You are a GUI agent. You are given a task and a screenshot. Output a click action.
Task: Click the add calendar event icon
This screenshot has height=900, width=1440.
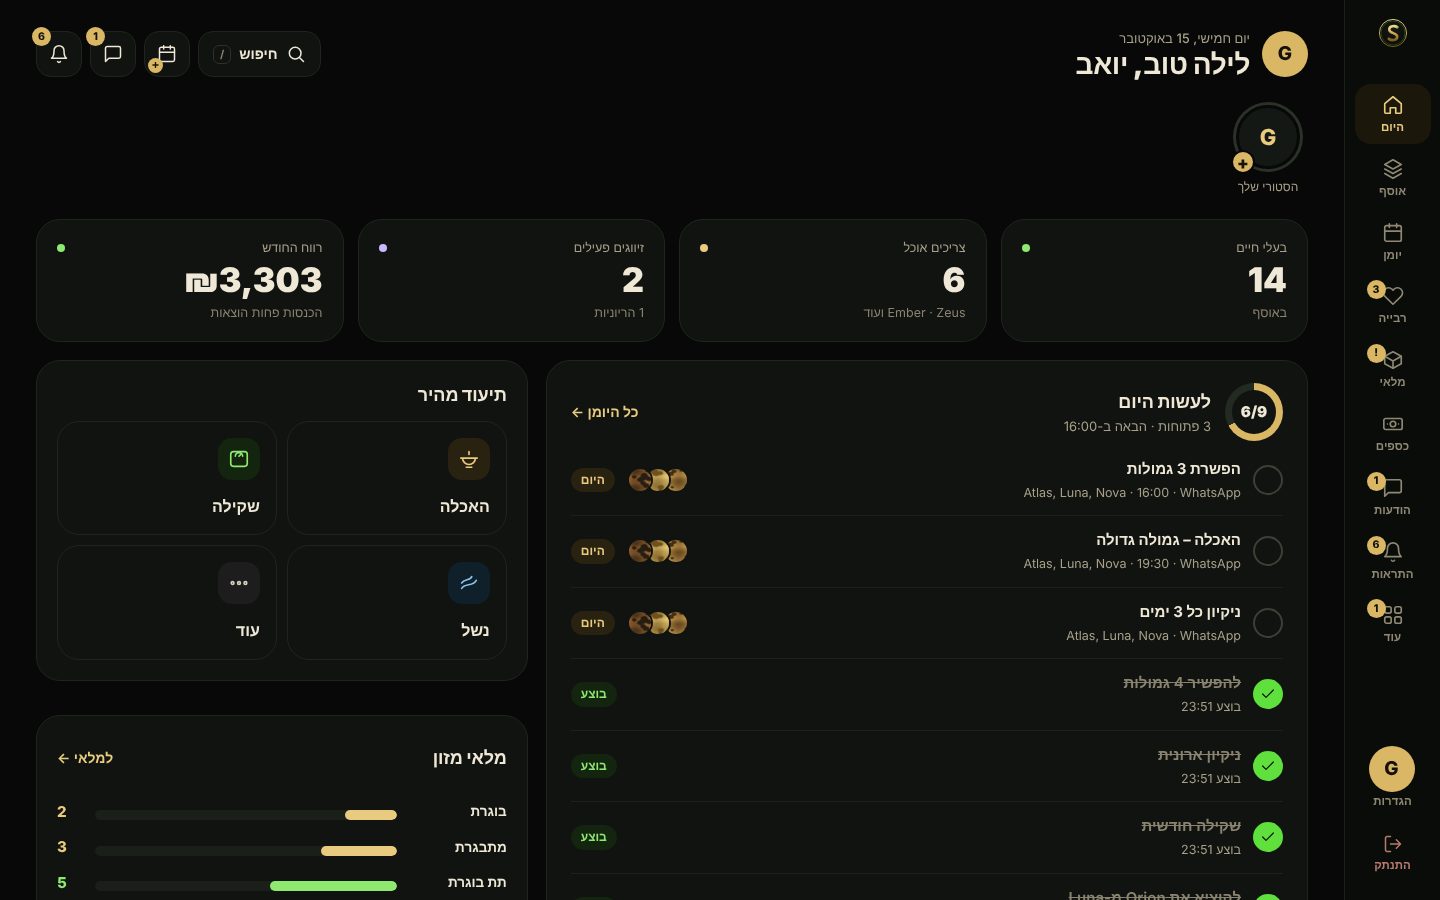click(x=167, y=54)
